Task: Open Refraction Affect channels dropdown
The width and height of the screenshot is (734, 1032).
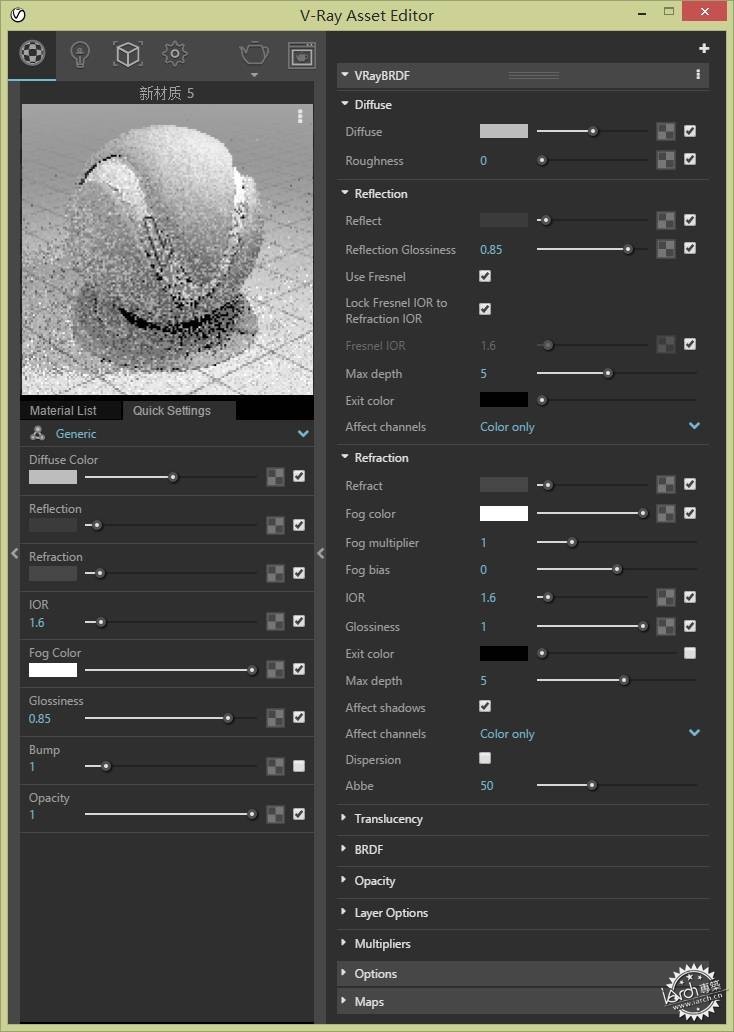Action: pyautogui.click(x=695, y=733)
